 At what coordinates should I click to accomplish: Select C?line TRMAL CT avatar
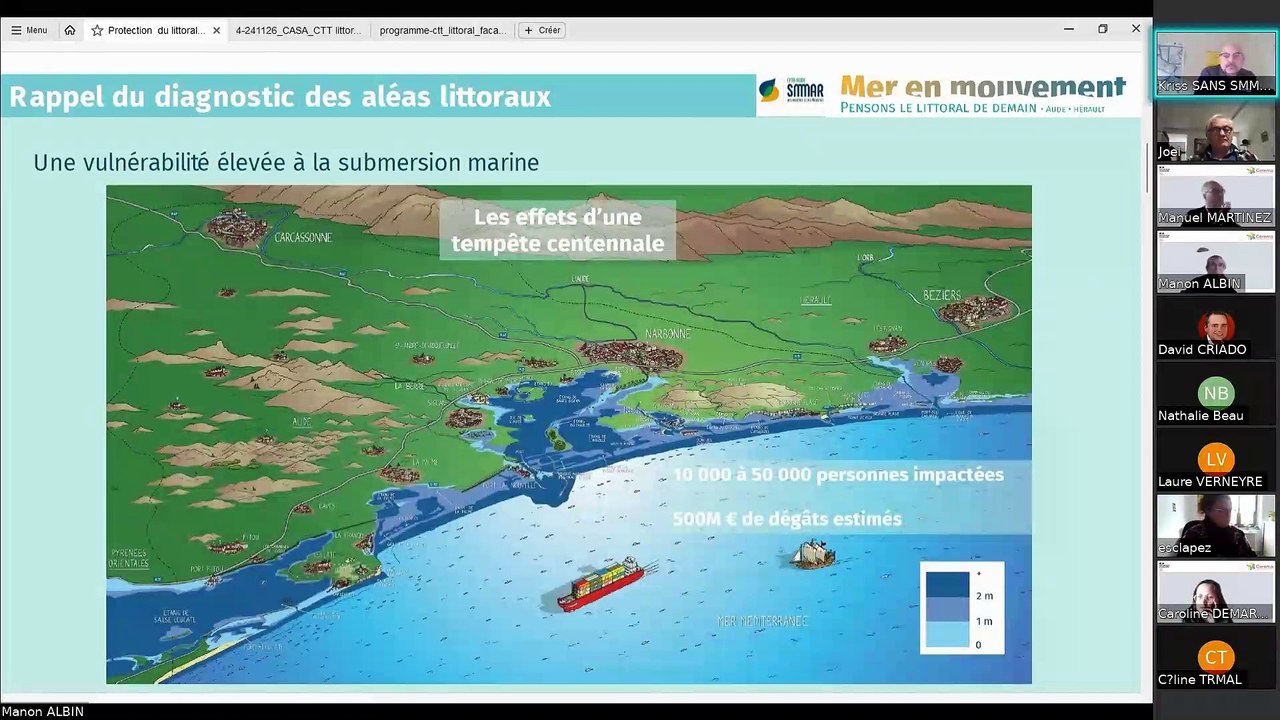click(x=1216, y=657)
